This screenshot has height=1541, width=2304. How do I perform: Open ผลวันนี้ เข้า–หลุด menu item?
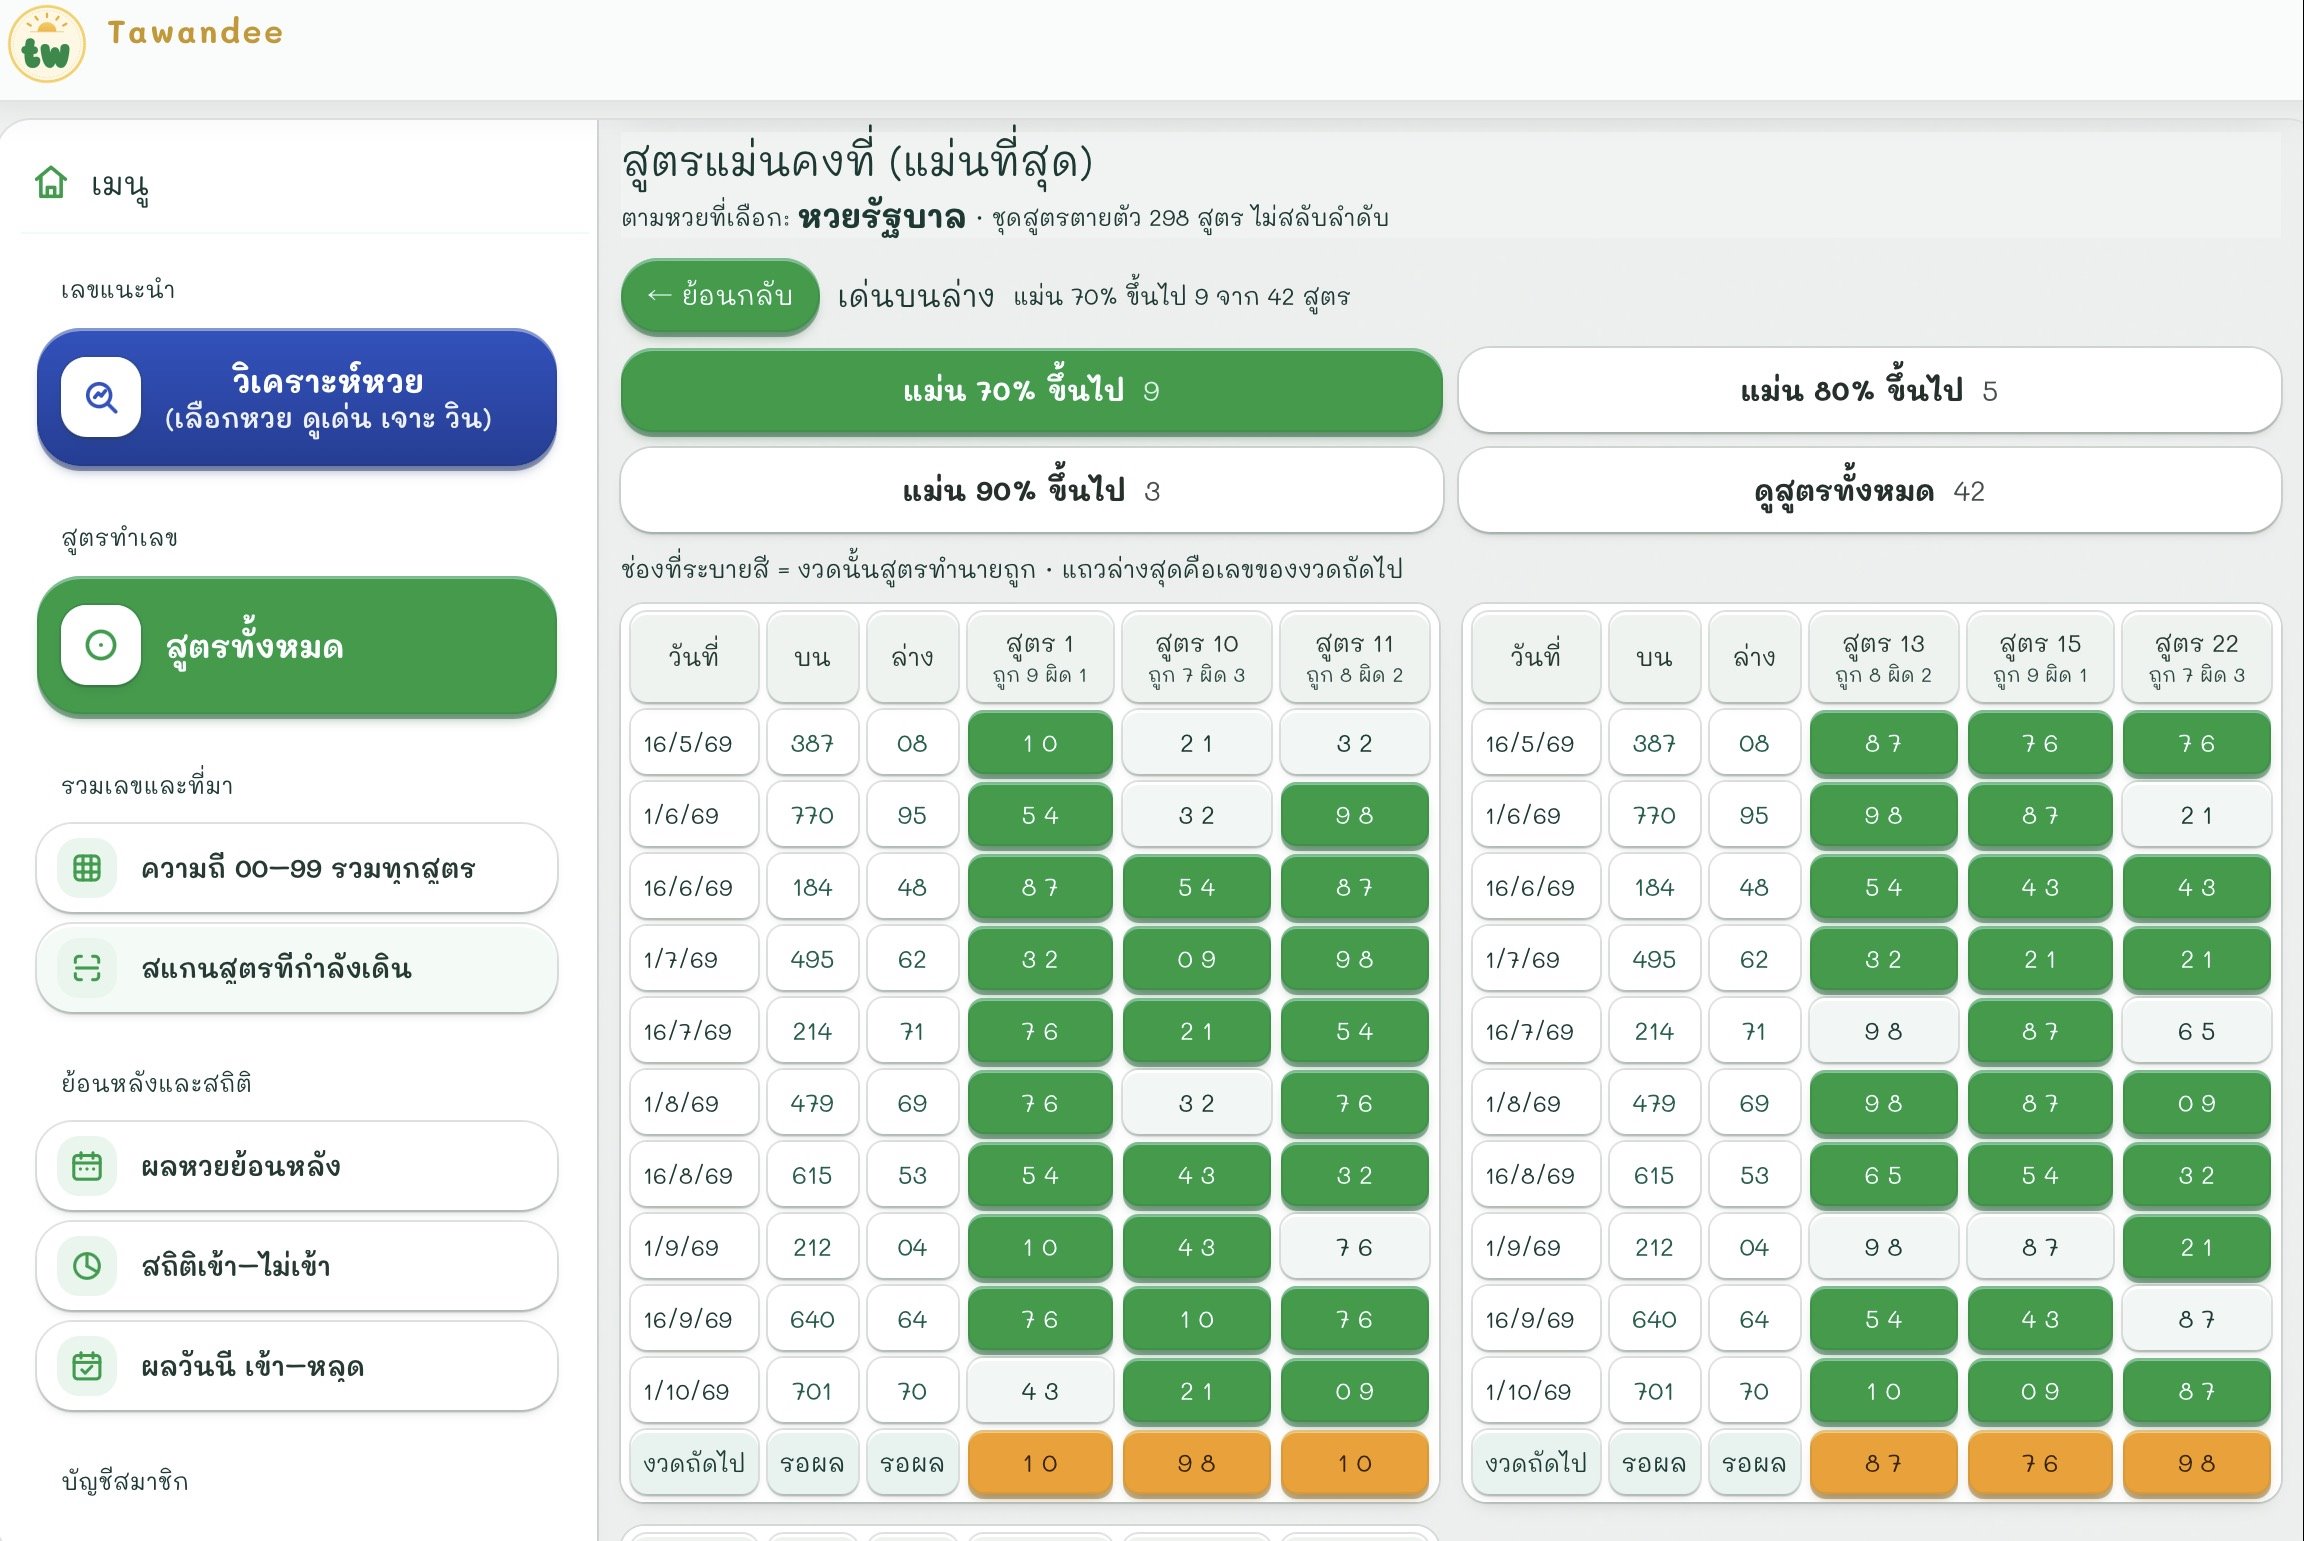(297, 1366)
